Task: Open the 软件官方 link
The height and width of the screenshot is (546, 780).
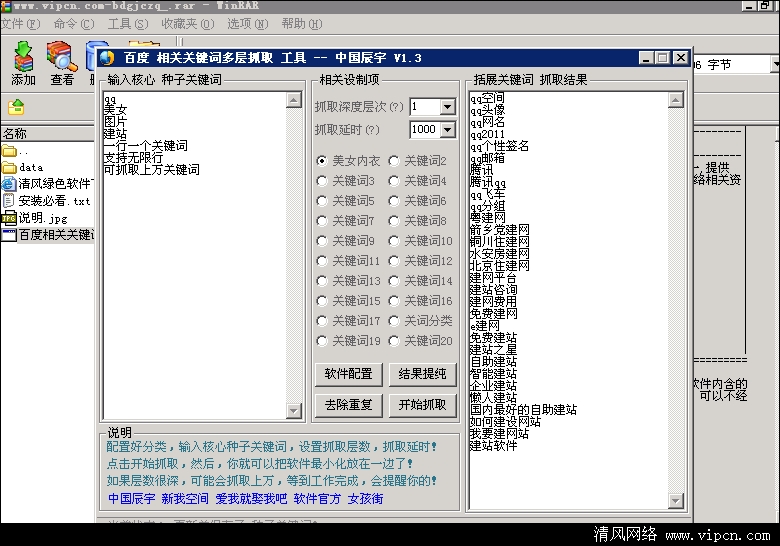Action: 317,499
